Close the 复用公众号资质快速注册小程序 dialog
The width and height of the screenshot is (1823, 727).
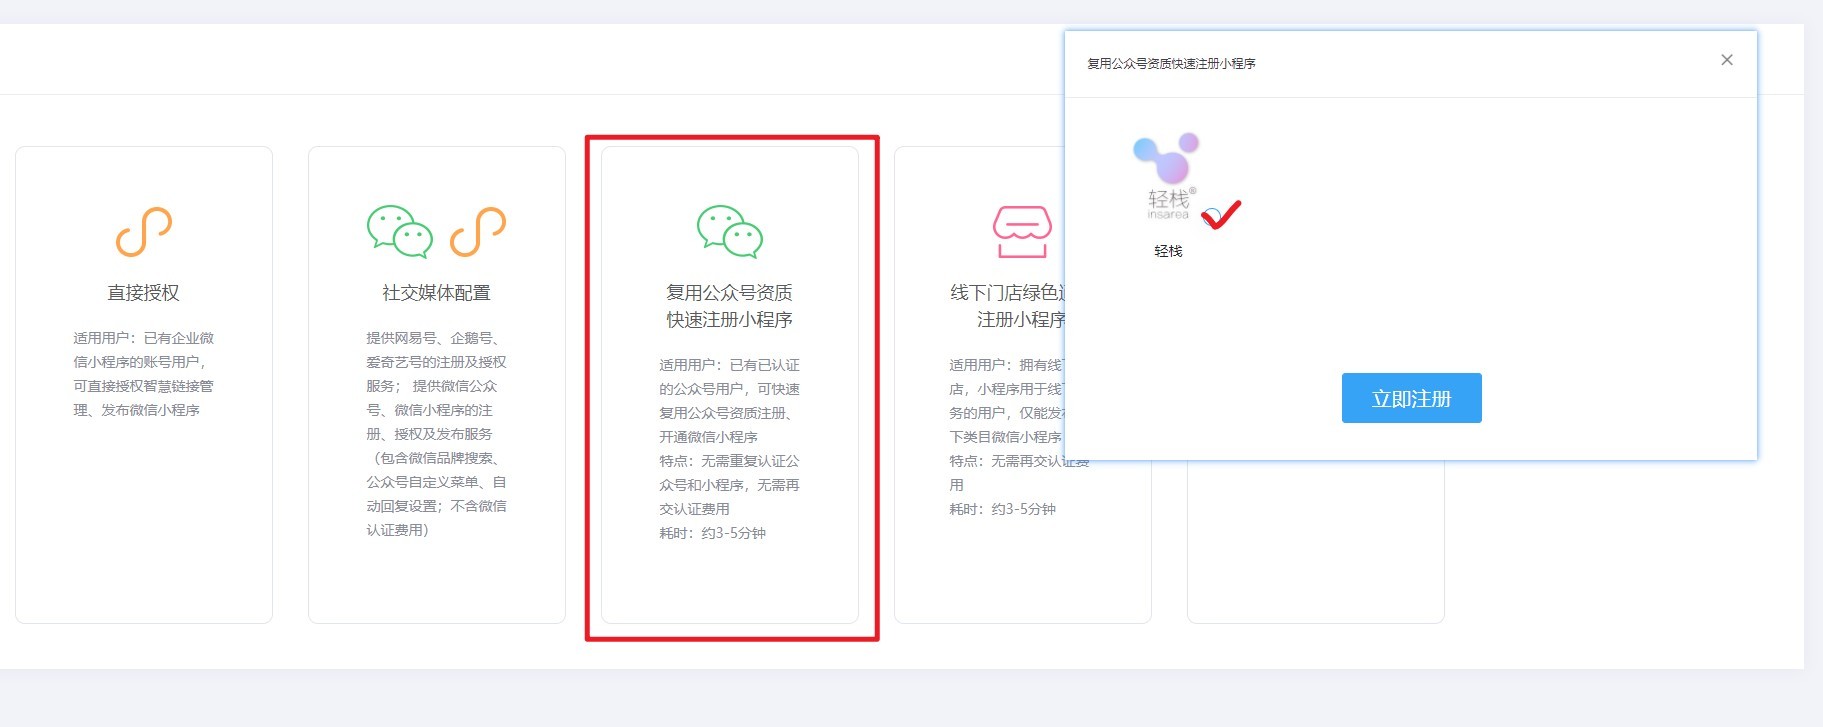pos(1726,60)
